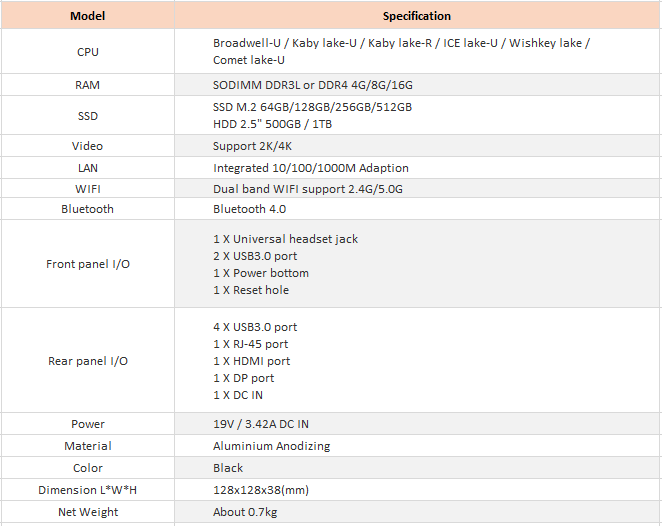
Task: Click the HDD 2.5" 500GB / 1TB line
Action: point(272,124)
